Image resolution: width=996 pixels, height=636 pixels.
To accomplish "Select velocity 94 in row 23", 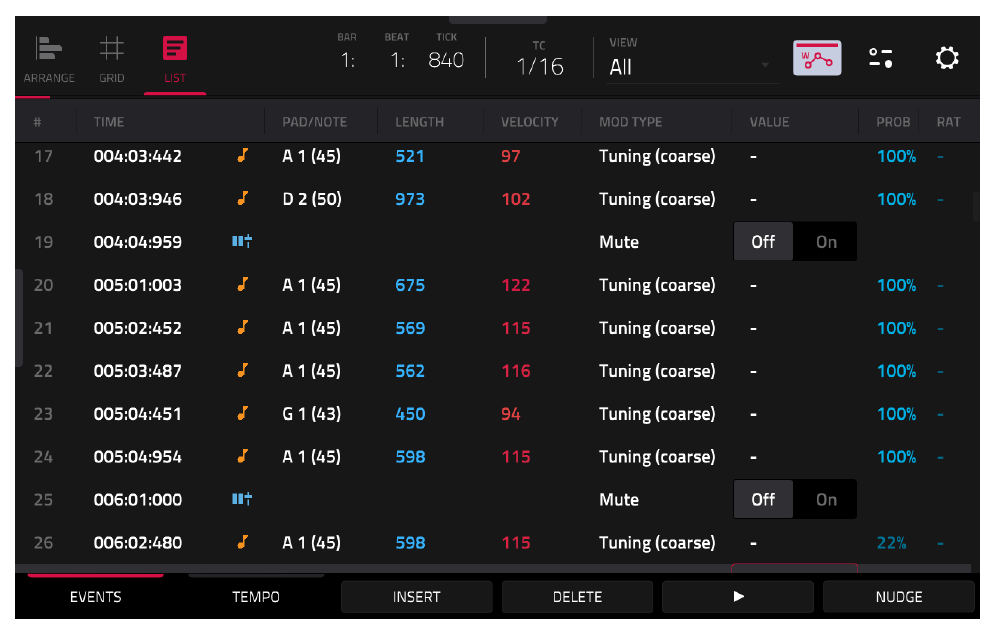I will click(510, 414).
